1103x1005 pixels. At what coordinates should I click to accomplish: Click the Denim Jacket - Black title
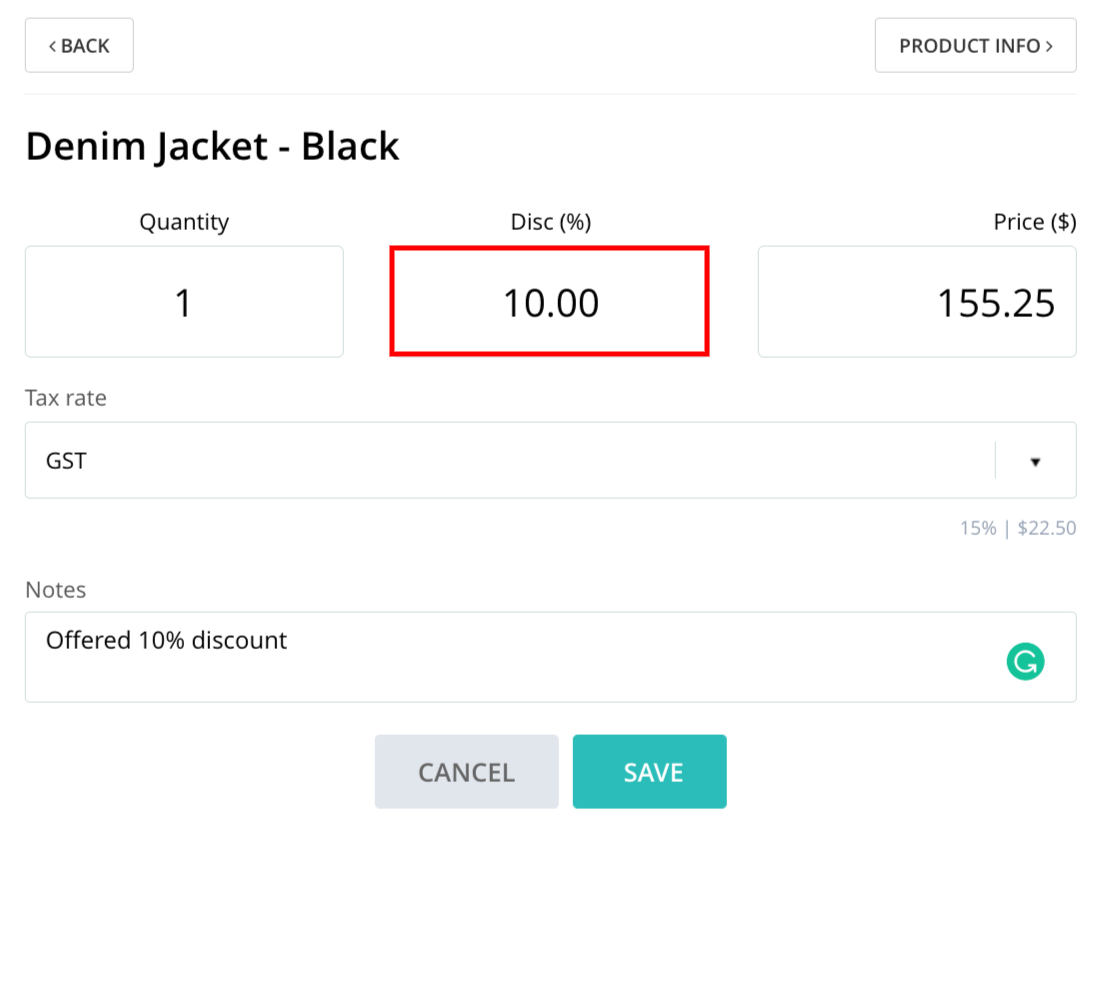(x=212, y=146)
